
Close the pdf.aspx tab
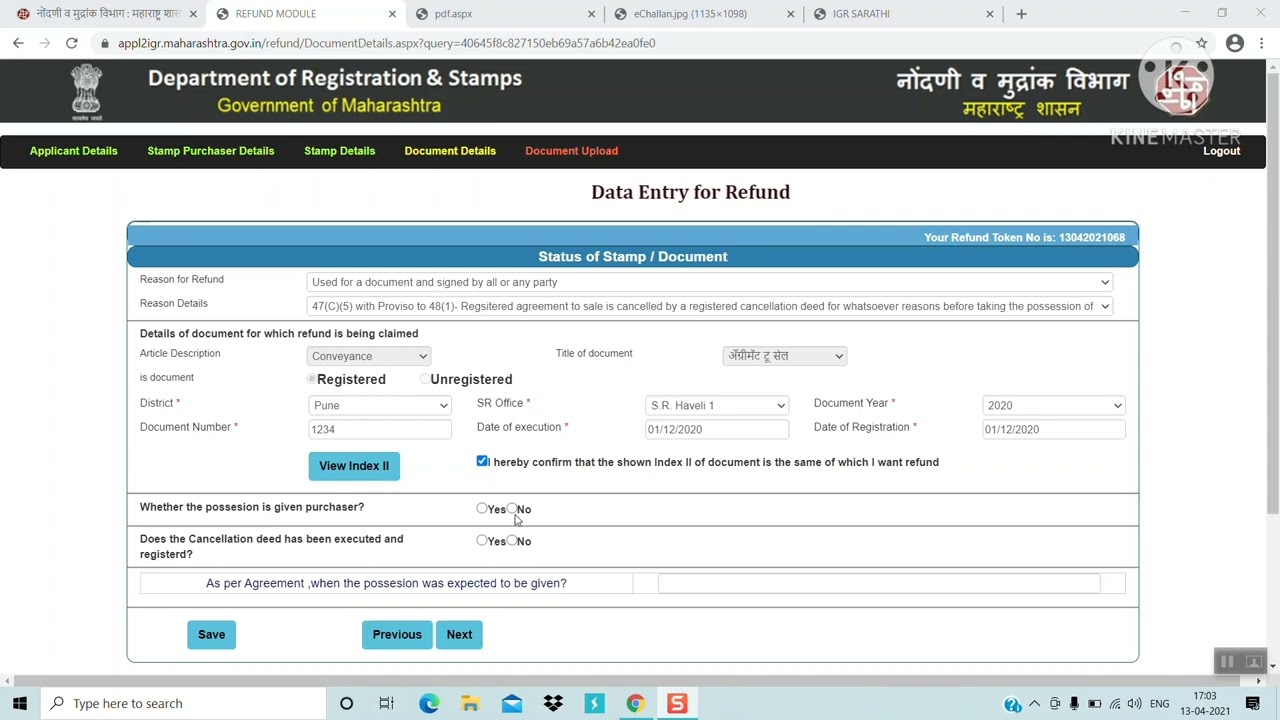point(591,14)
